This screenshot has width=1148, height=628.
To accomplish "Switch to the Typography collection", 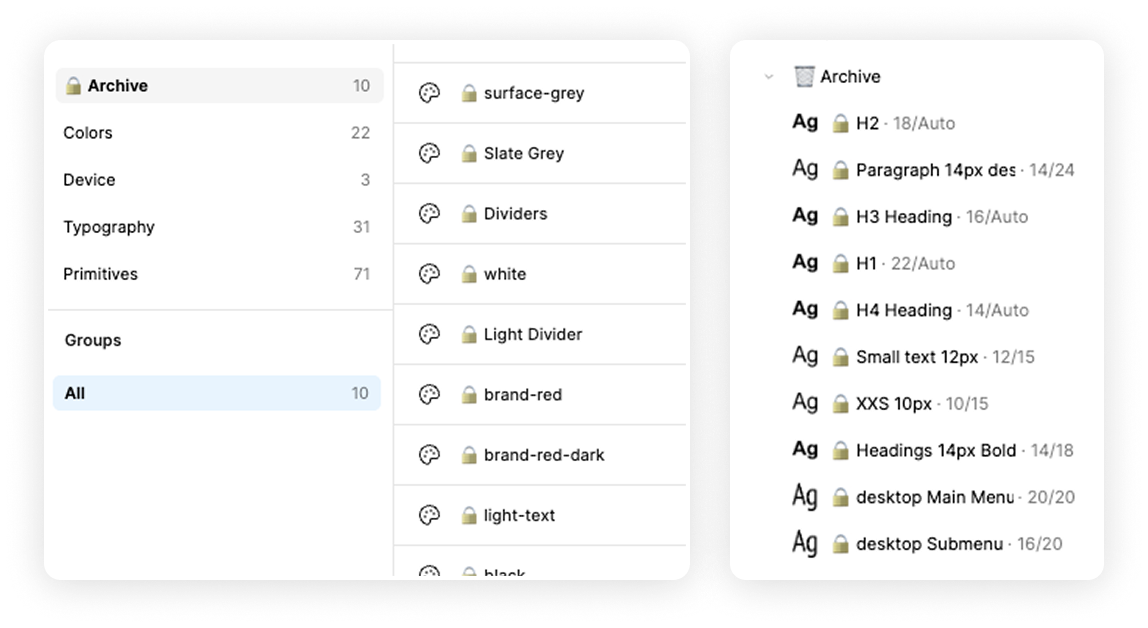I will [x=109, y=227].
